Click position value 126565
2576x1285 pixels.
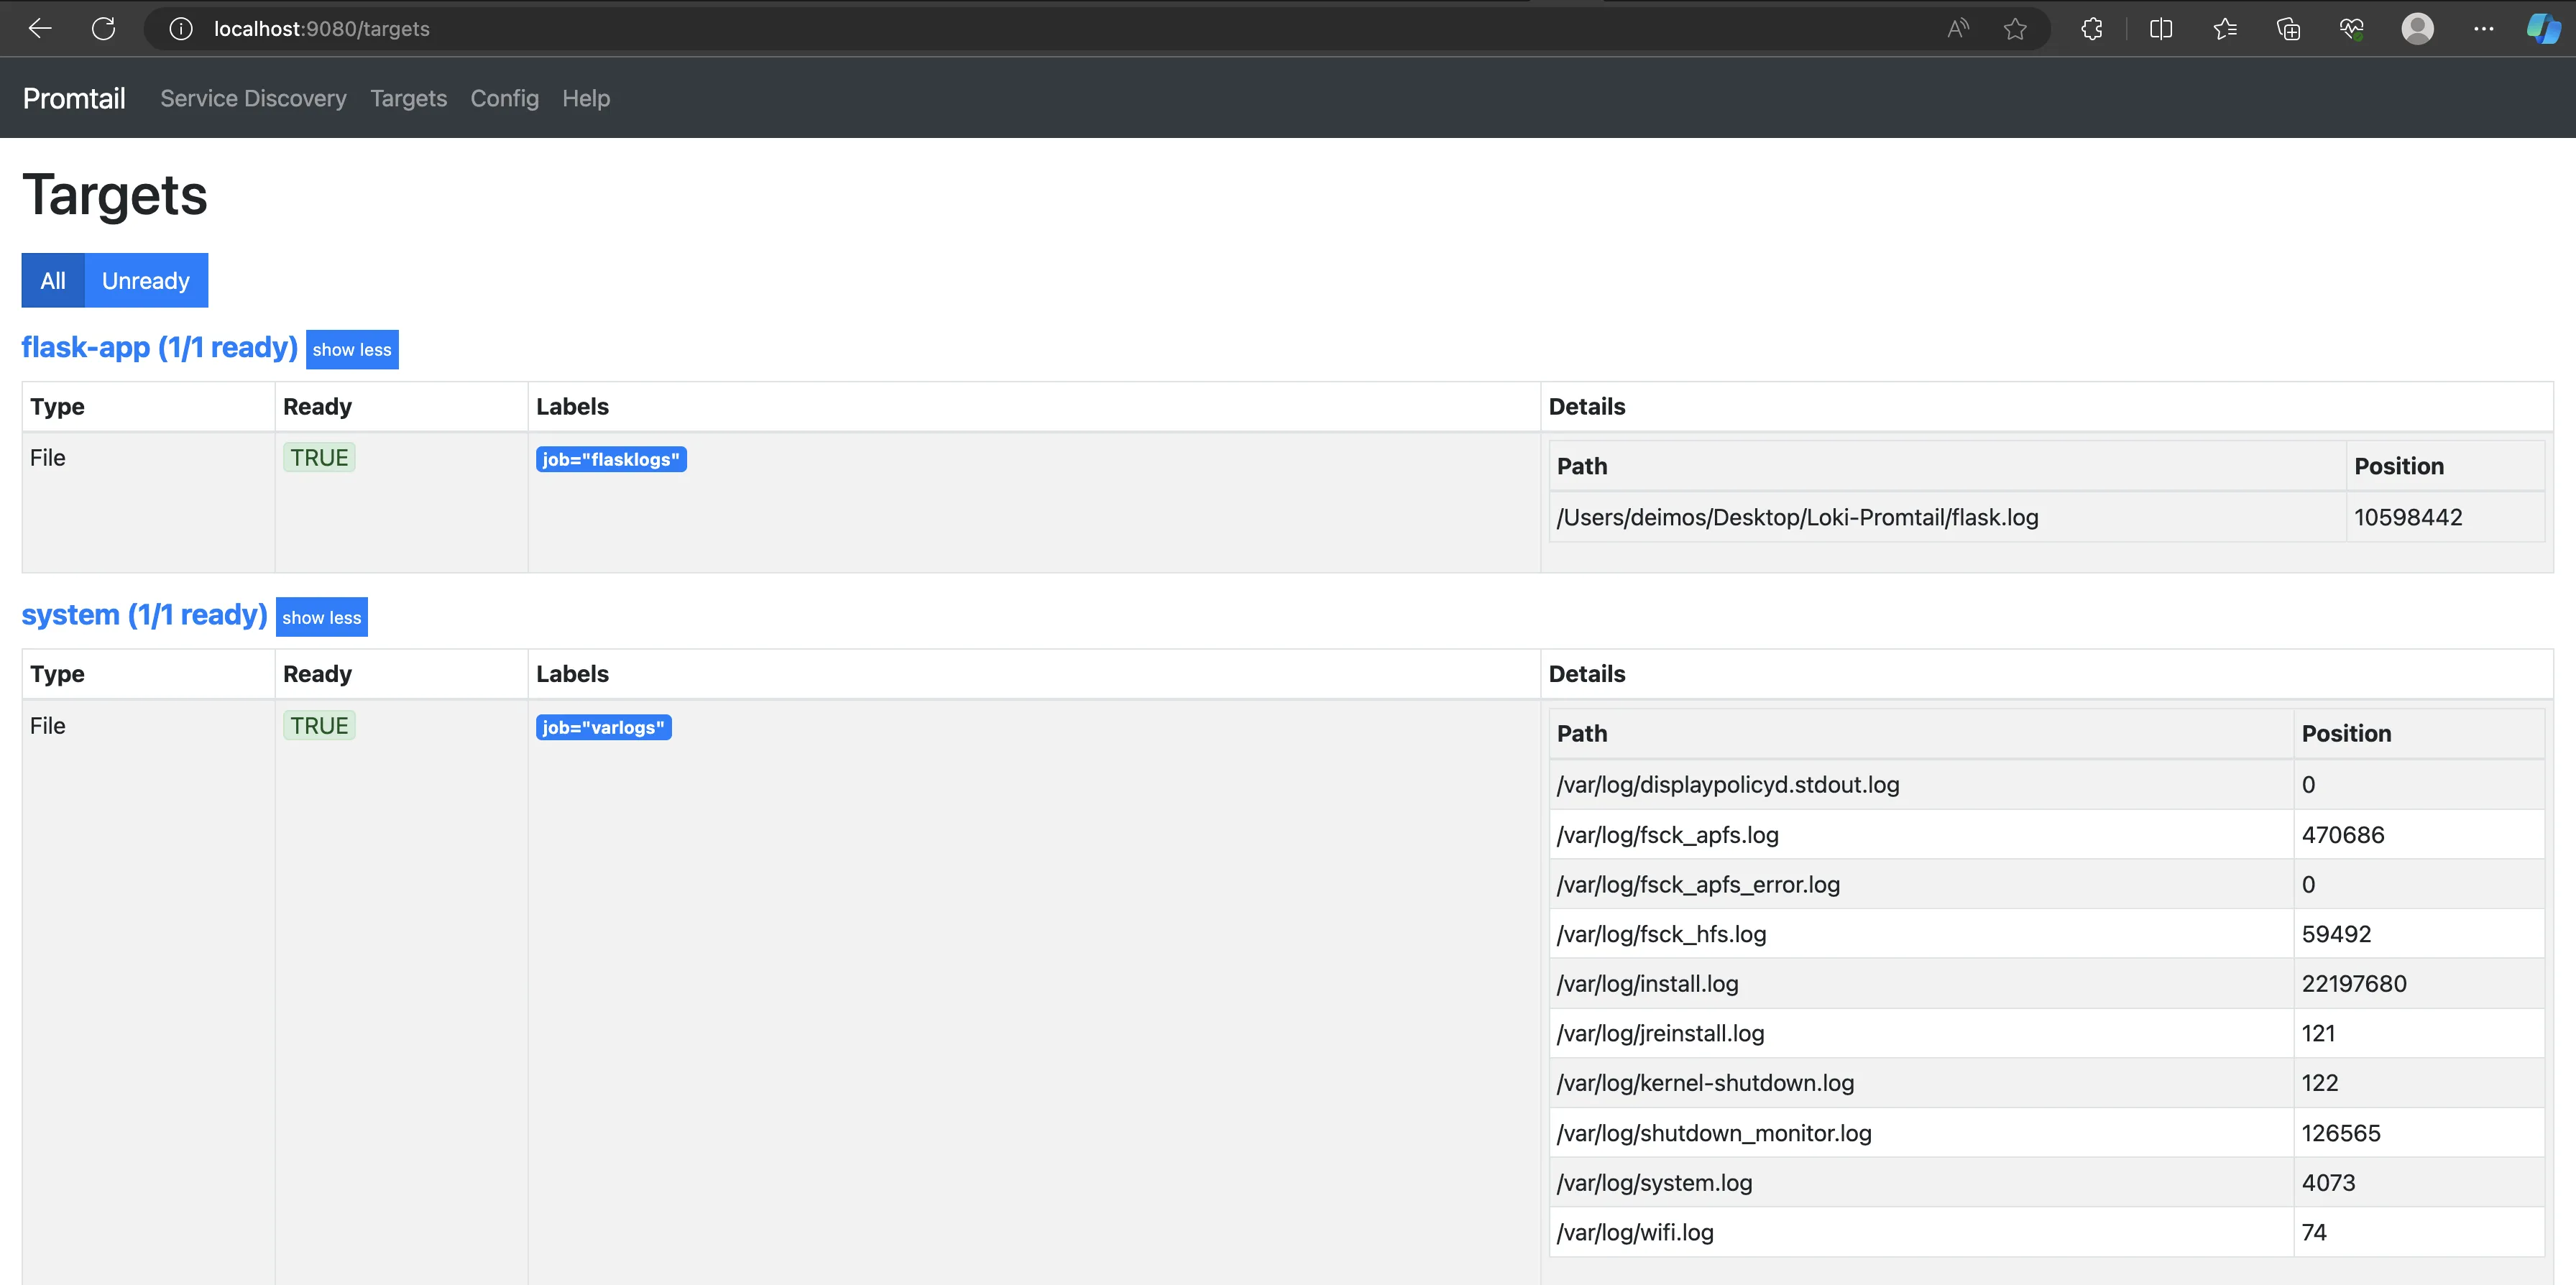[2341, 1133]
